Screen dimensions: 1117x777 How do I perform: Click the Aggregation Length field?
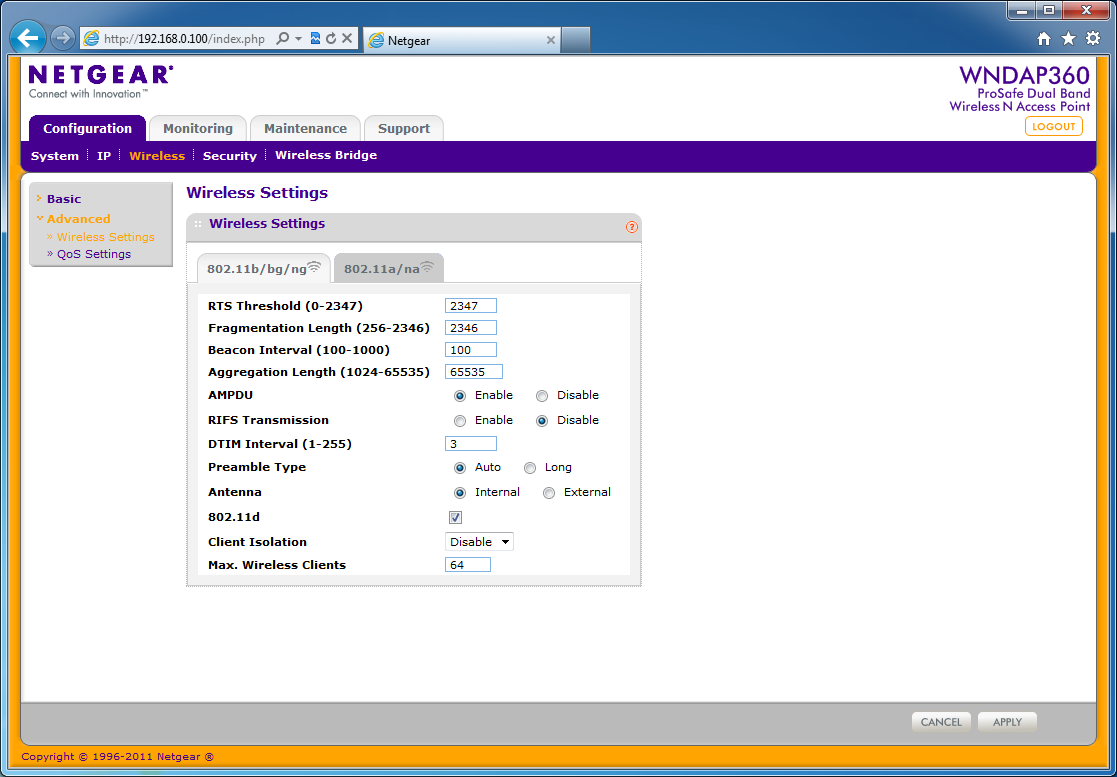click(474, 372)
